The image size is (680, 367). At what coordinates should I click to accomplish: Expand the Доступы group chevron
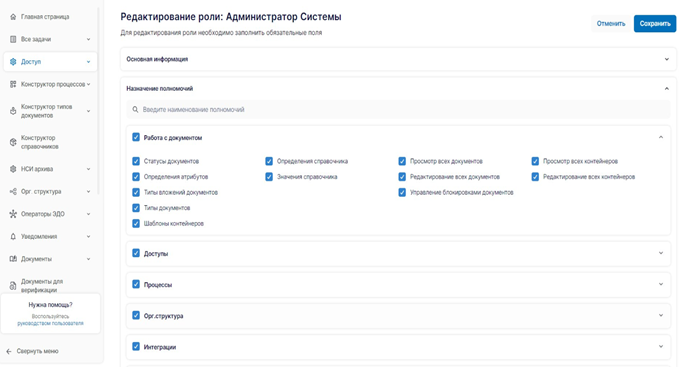pyautogui.click(x=661, y=253)
